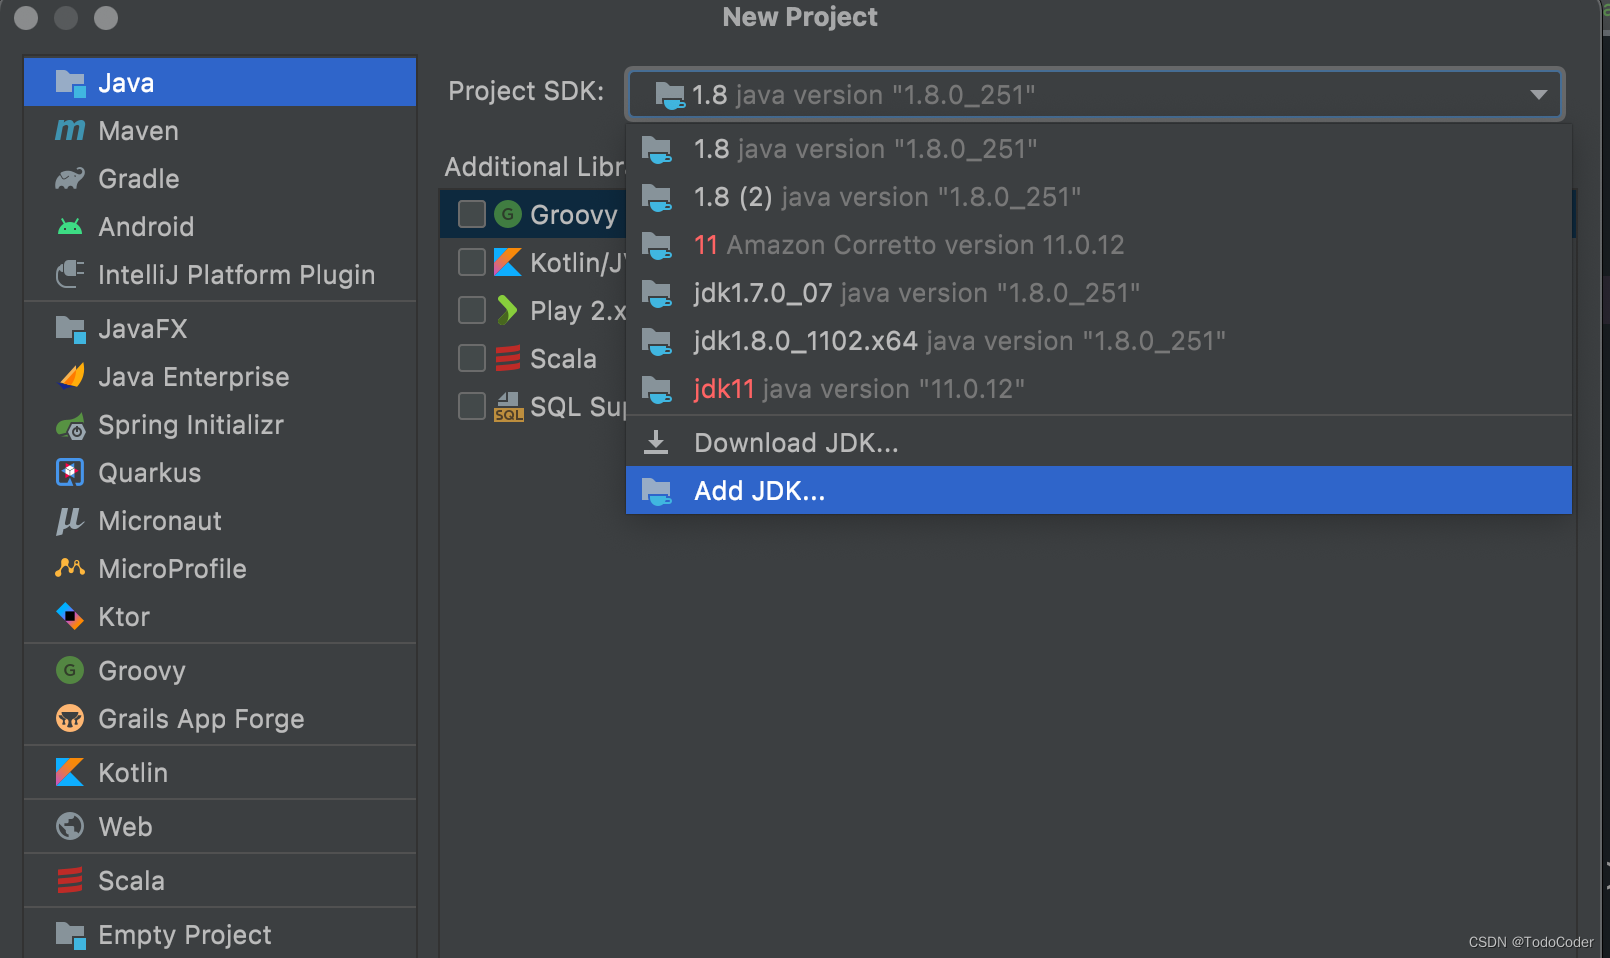Enable the Kotlin/JVM library checkbox
1610x958 pixels.
[x=472, y=262]
